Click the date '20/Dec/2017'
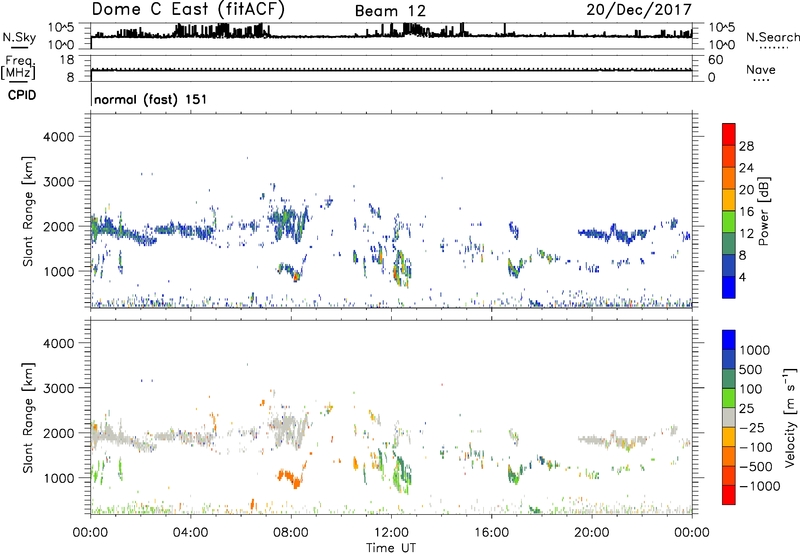 coord(639,9)
